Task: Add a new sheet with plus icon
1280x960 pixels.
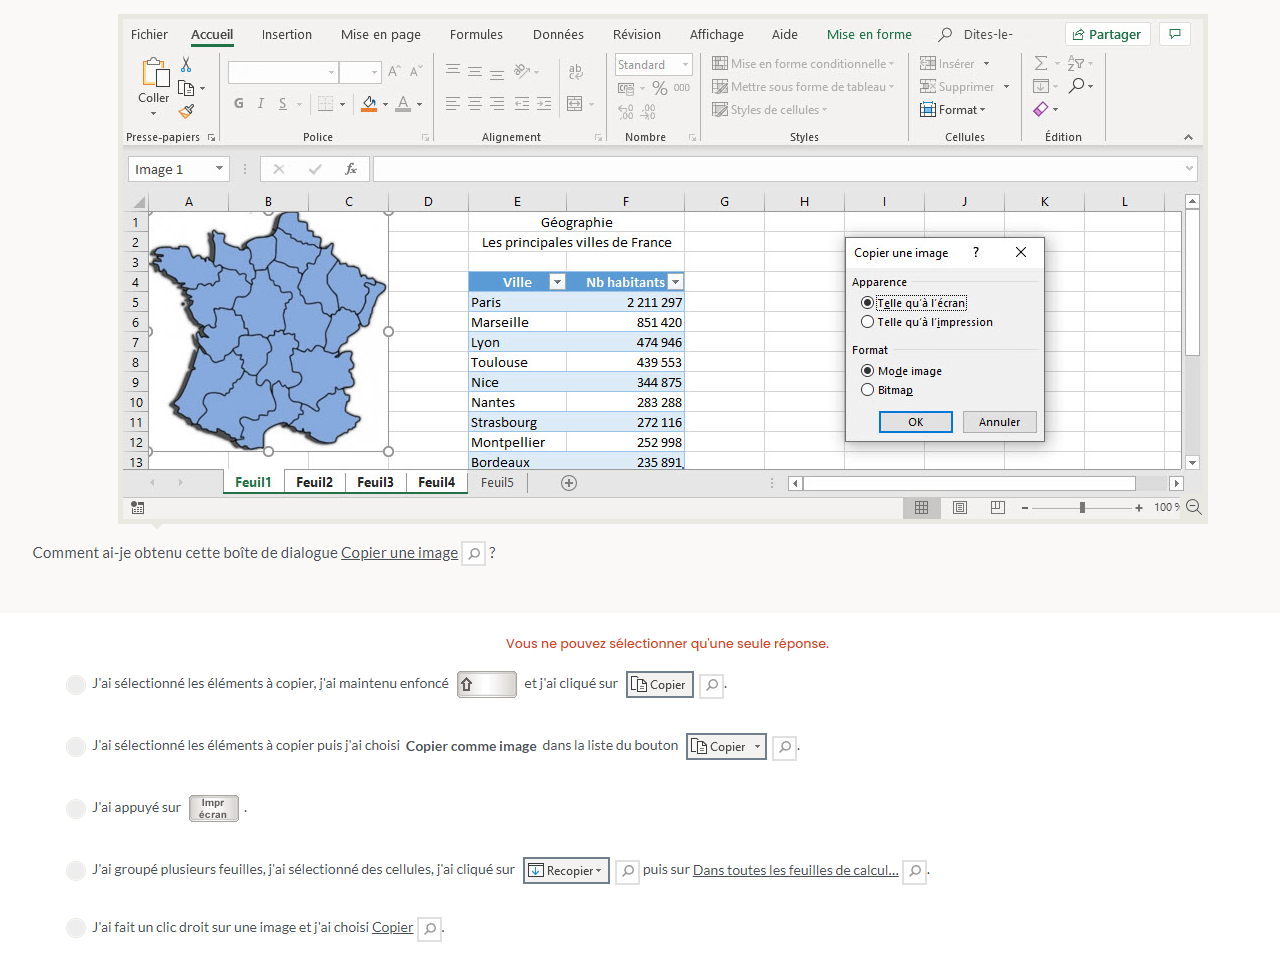Action: pos(569,483)
